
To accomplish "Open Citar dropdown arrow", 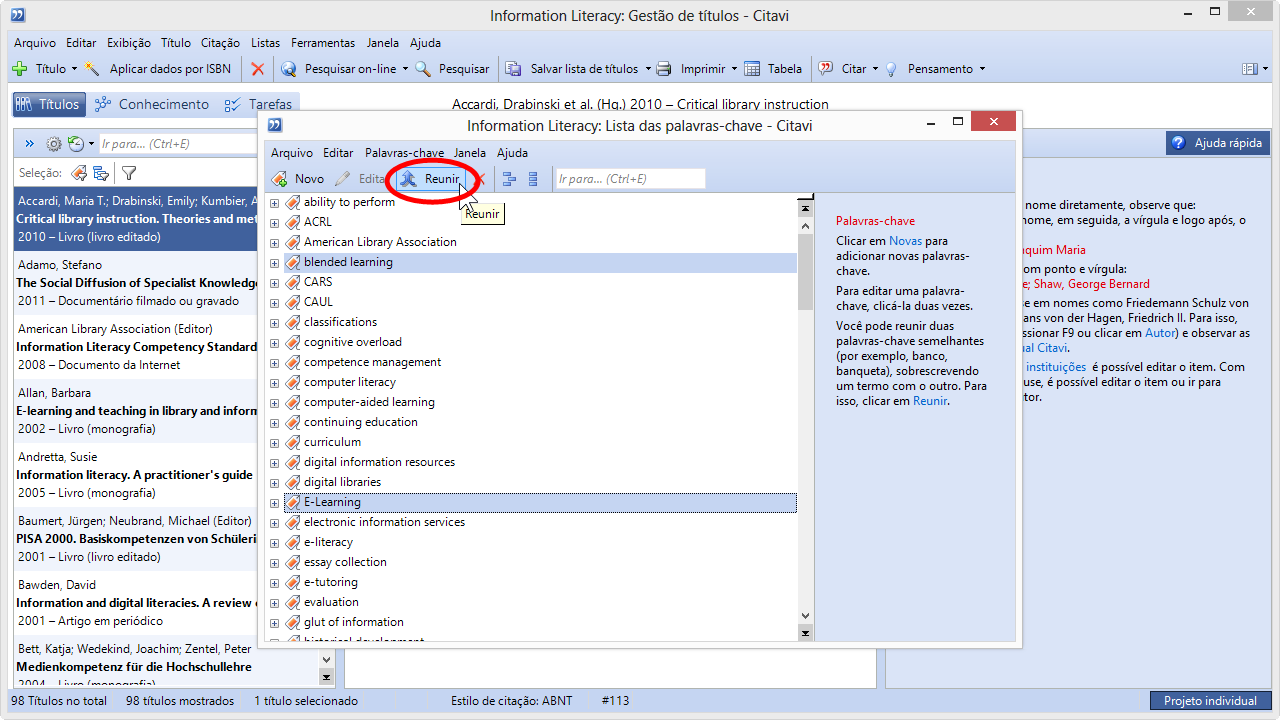I will tap(875, 69).
